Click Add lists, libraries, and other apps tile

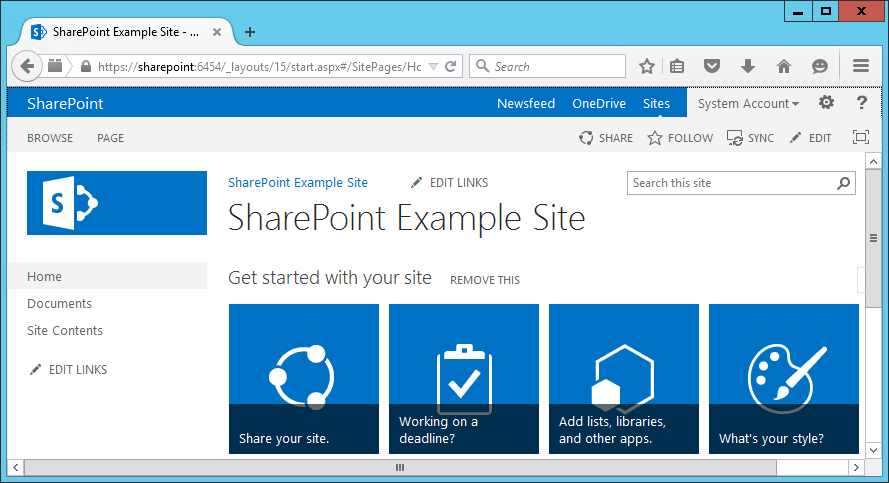tap(624, 379)
